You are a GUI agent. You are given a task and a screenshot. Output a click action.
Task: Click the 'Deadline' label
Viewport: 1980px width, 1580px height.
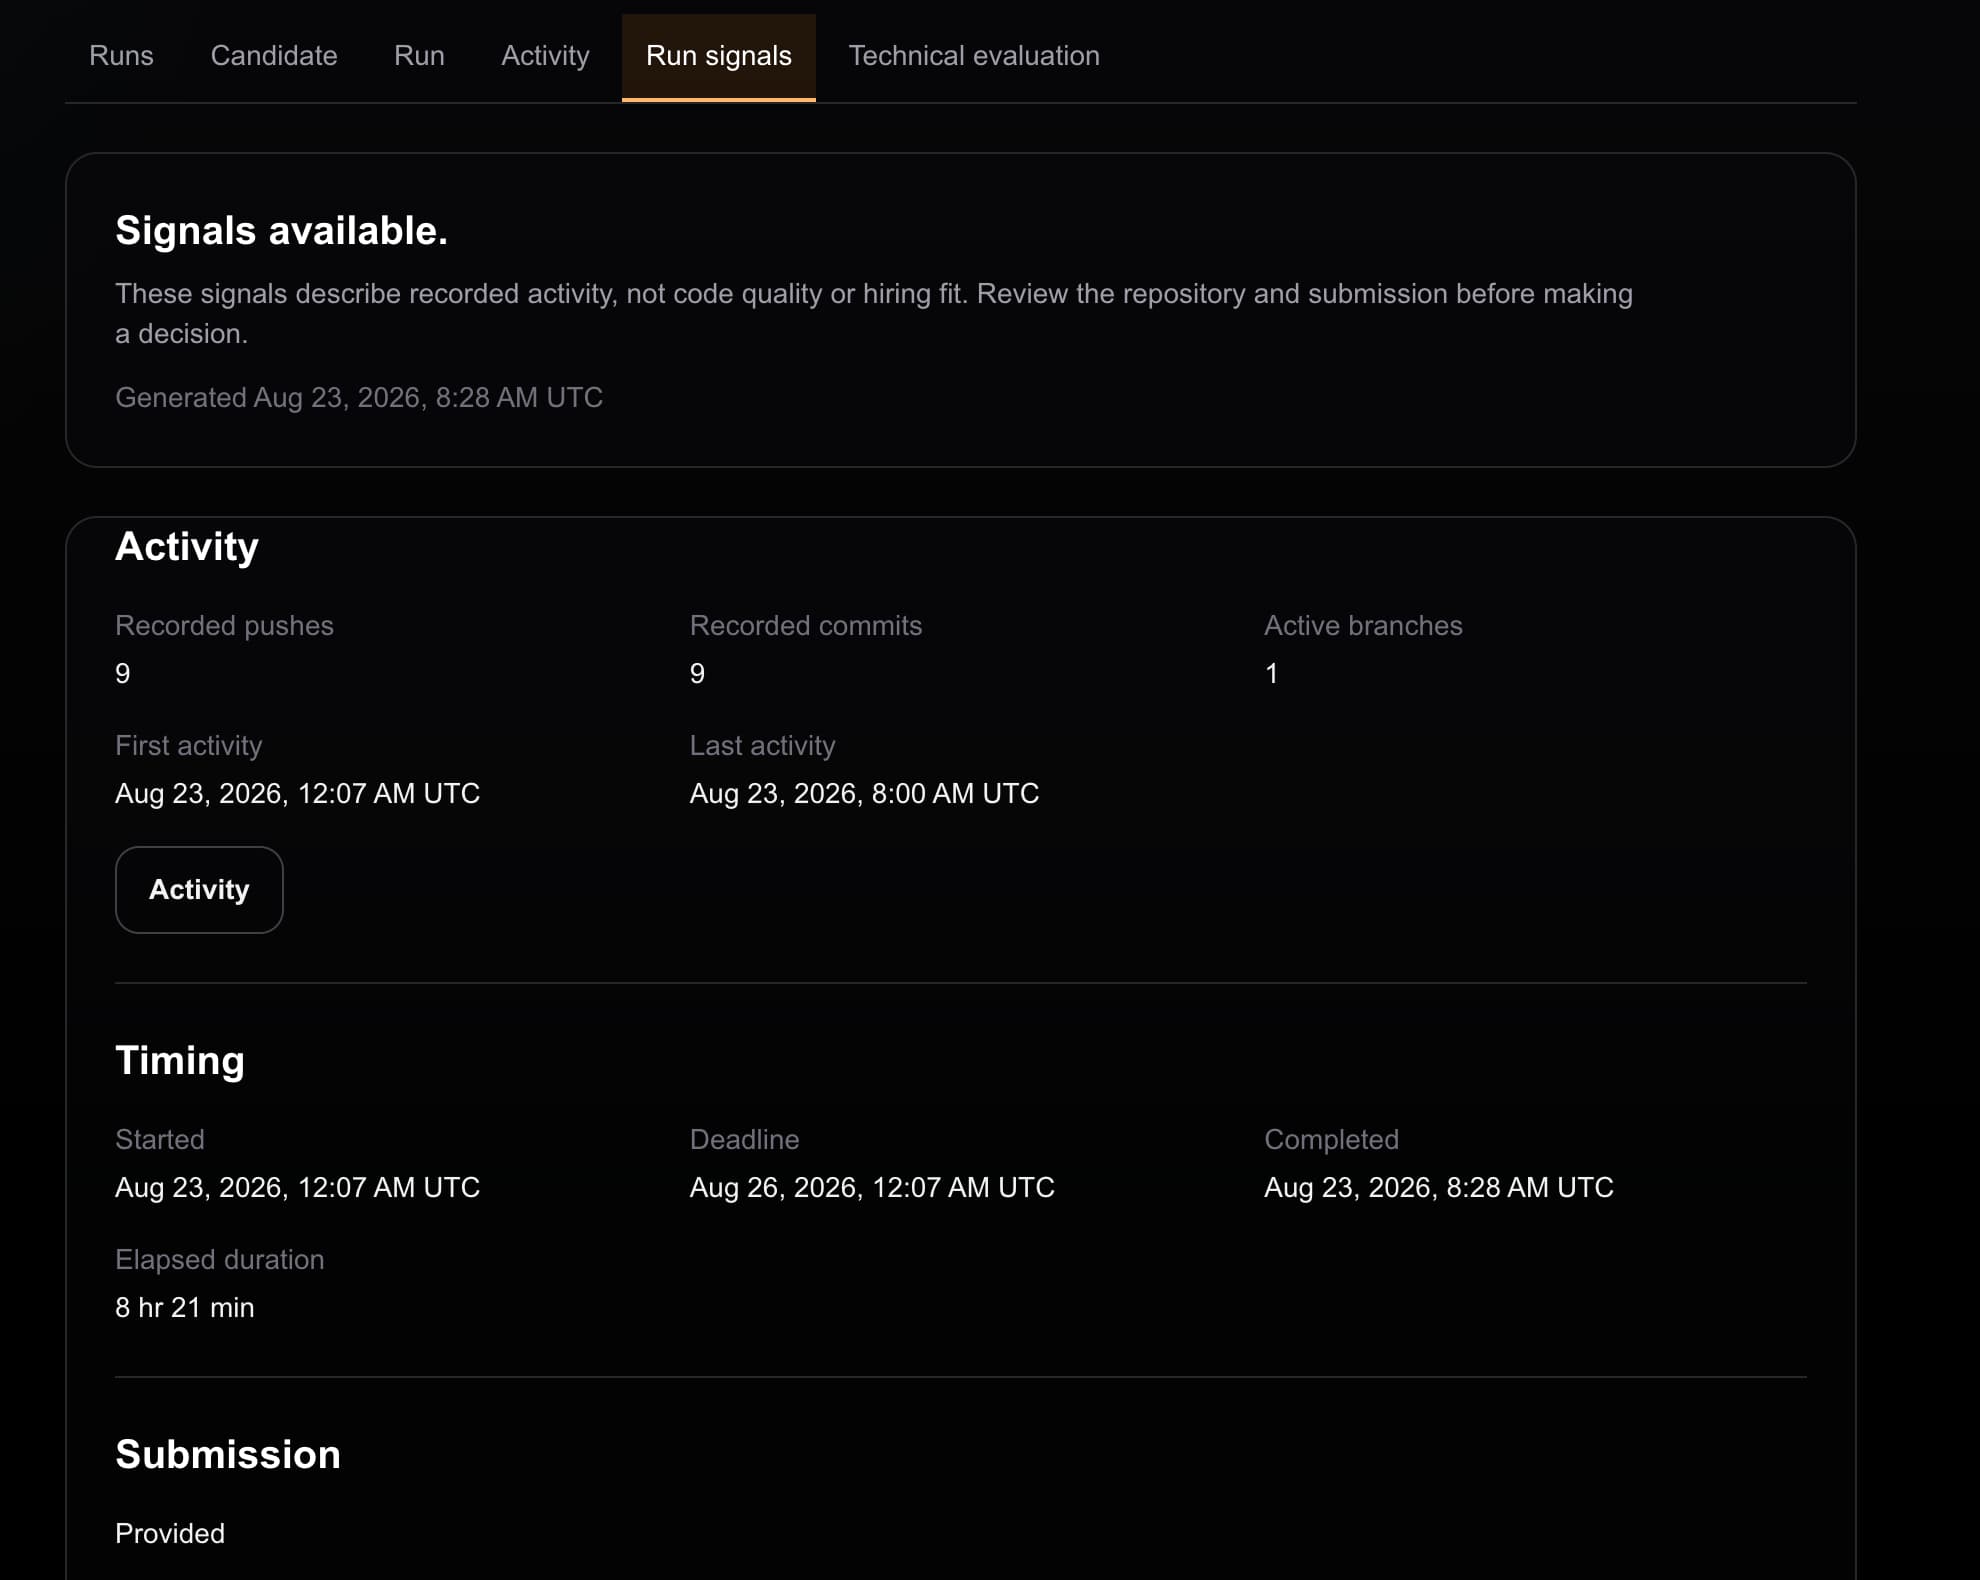[745, 1139]
